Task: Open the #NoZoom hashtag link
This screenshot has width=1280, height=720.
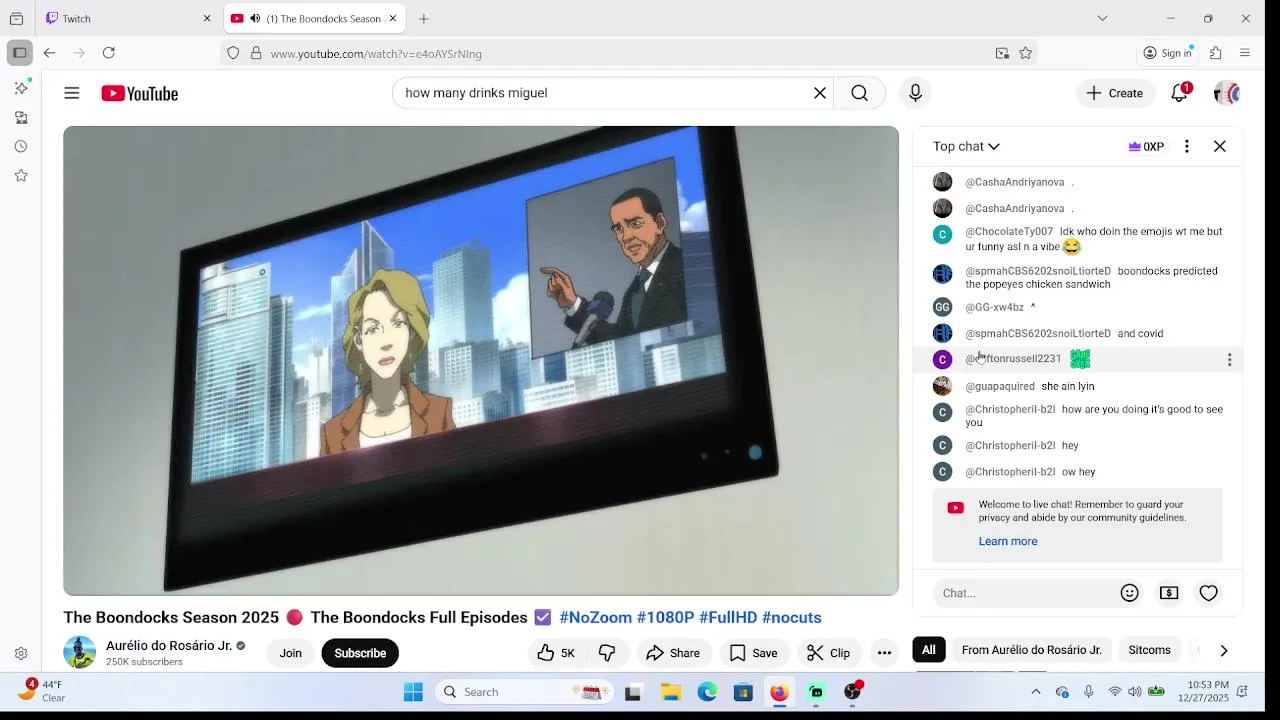Action: click(596, 618)
